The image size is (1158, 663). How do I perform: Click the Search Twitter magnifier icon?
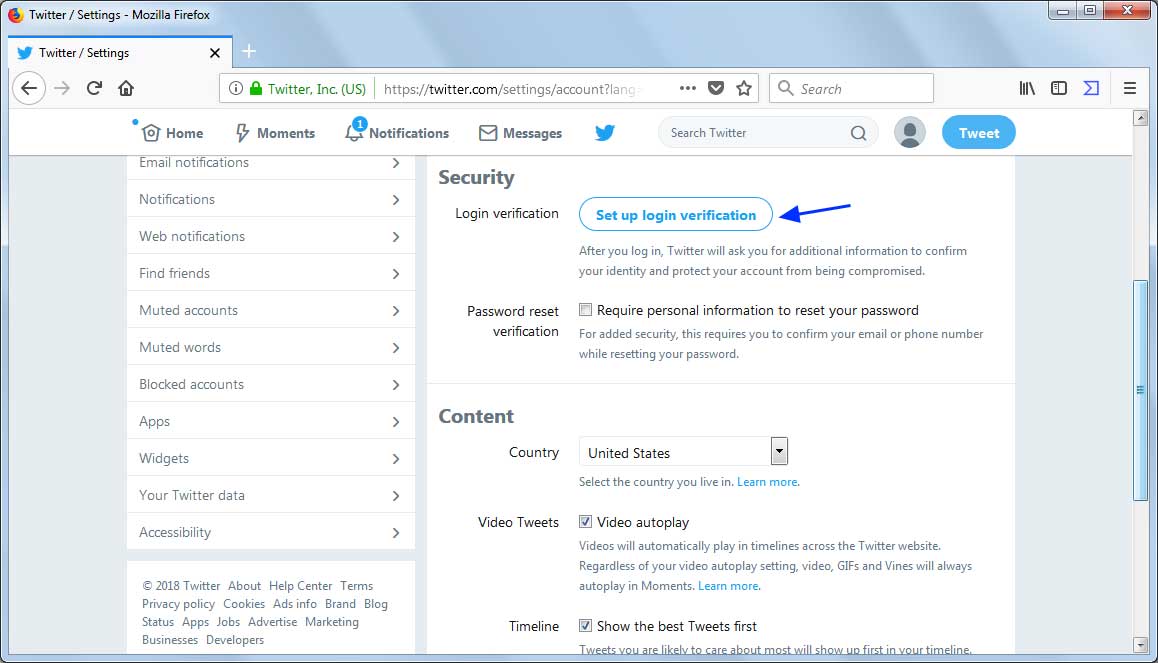(x=858, y=133)
